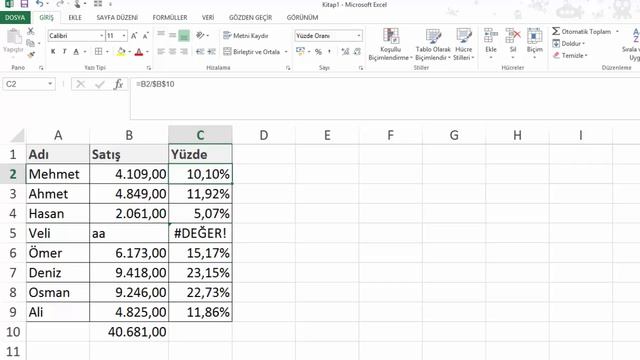Viewport: 640px width, 360px height.
Task: Switch to the EKLE tab
Action: [x=75, y=18]
